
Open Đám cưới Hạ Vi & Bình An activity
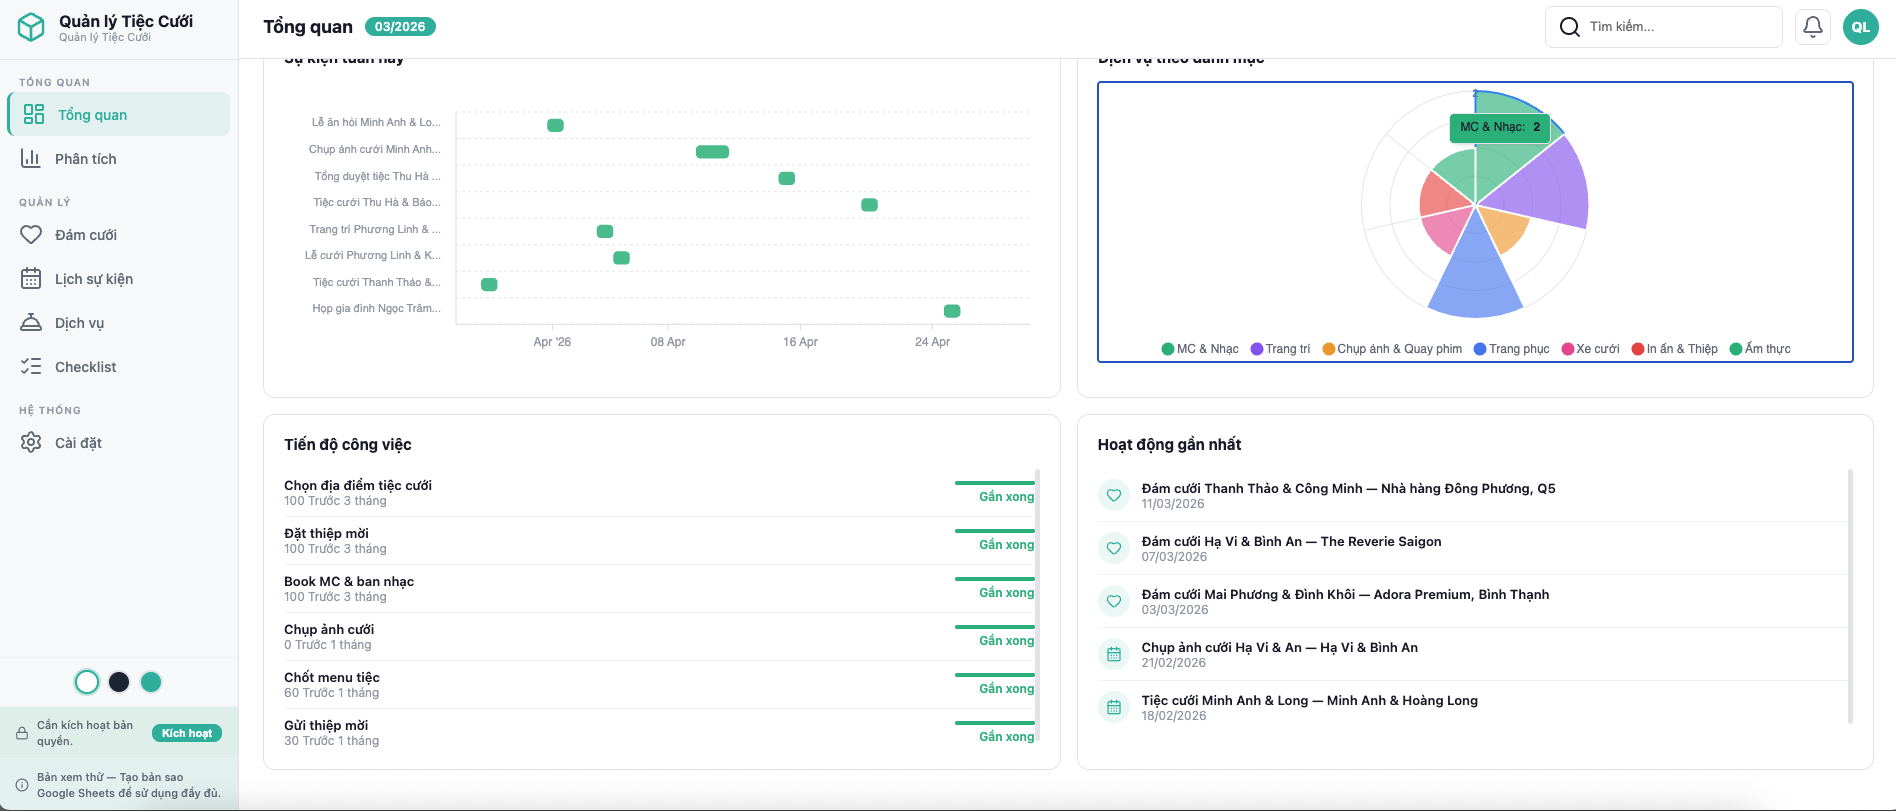1291,542
